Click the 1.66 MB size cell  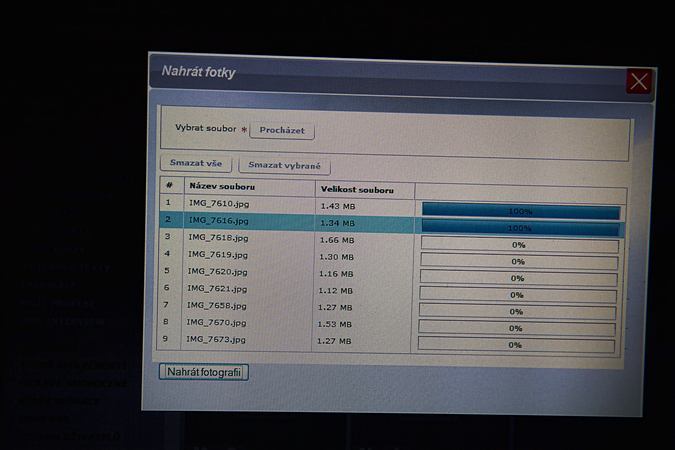click(337, 240)
